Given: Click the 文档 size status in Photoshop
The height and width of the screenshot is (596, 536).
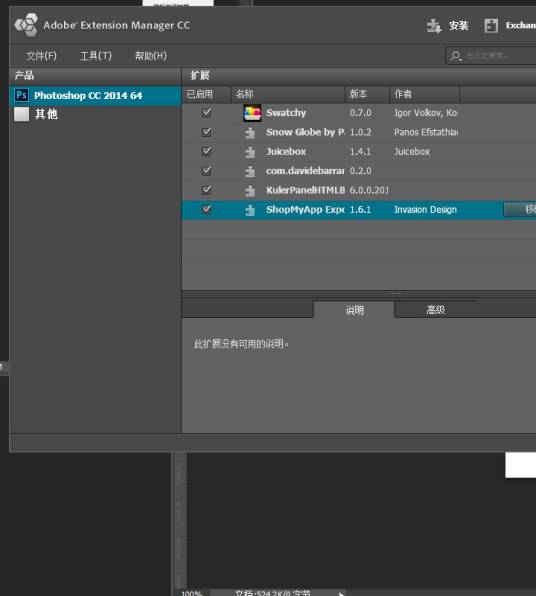Looking at the screenshot, I should [273, 593].
